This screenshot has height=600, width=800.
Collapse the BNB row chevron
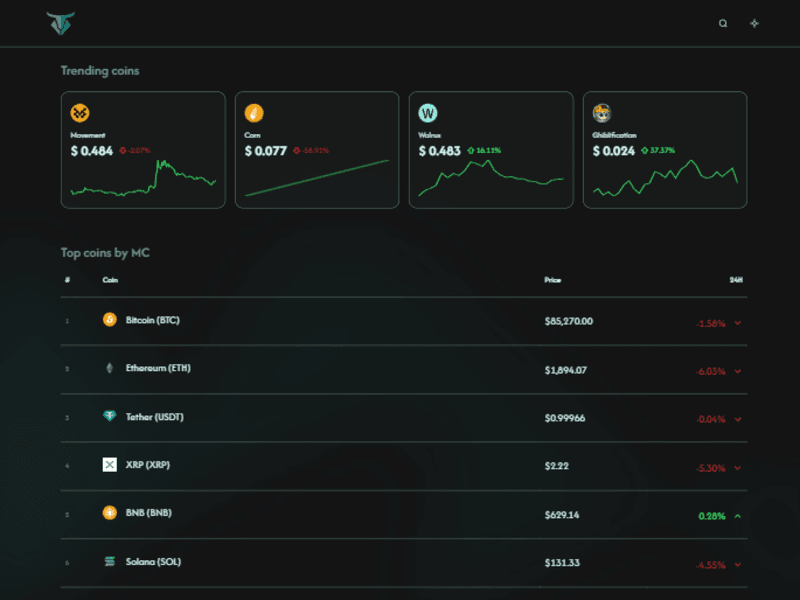738,516
